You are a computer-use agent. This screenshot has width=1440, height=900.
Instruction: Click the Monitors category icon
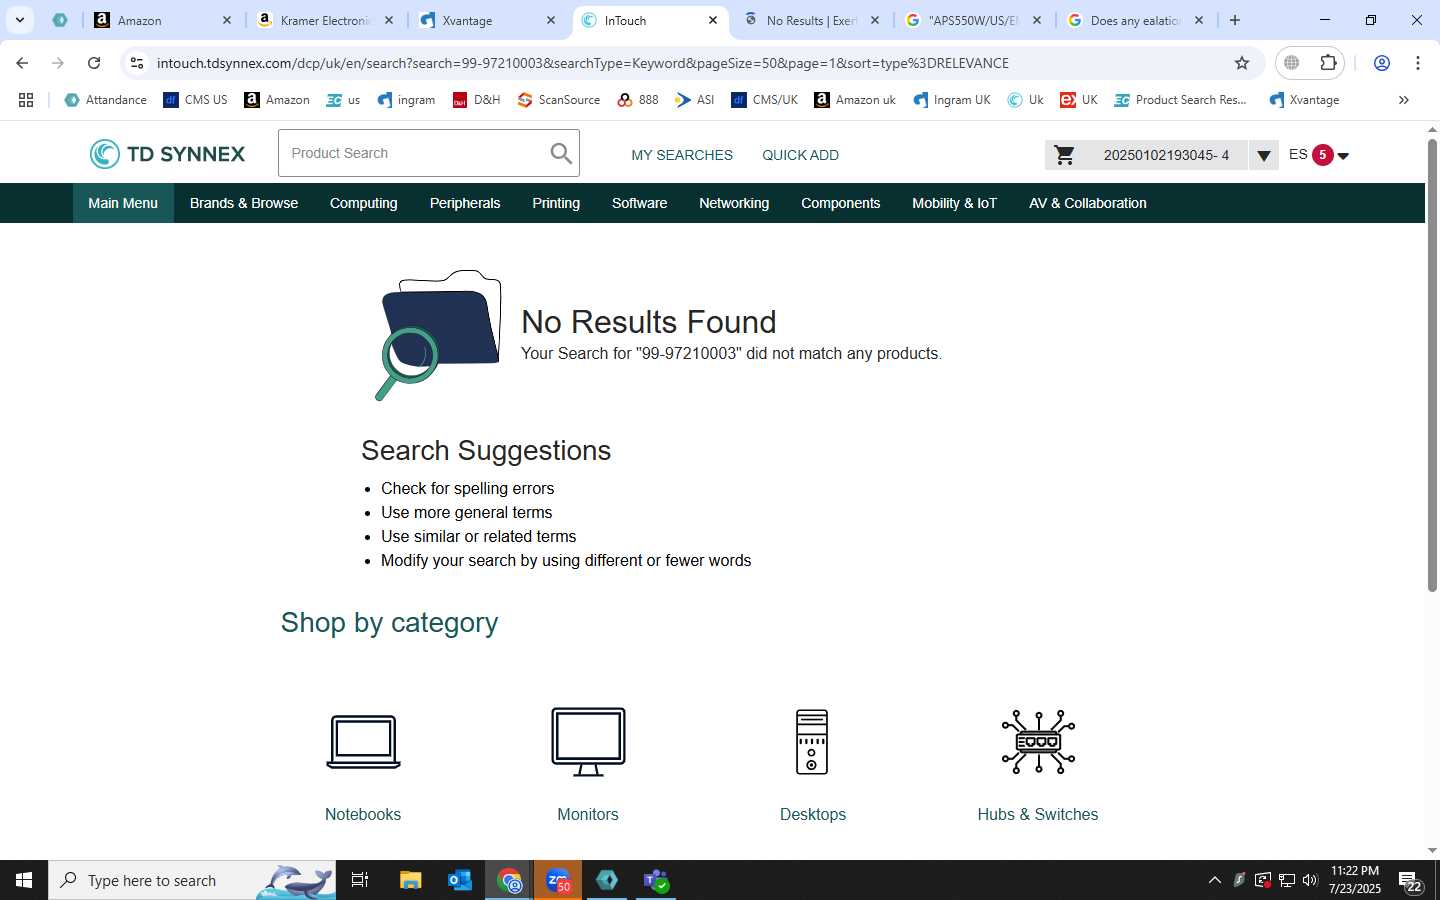coord(588,742)
